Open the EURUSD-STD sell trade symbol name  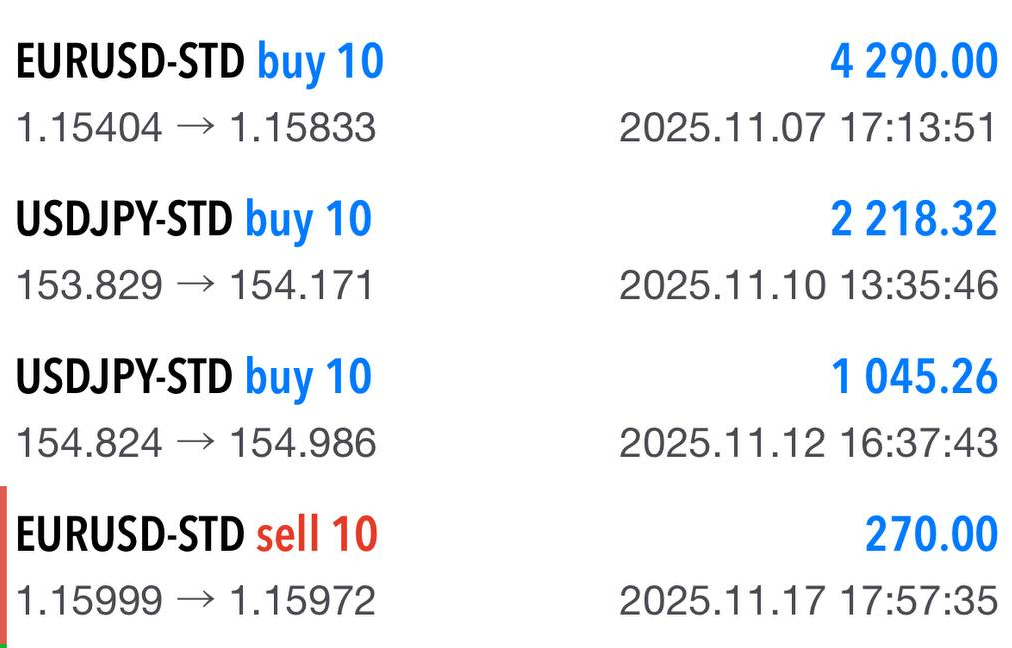(x=130, y=535)
